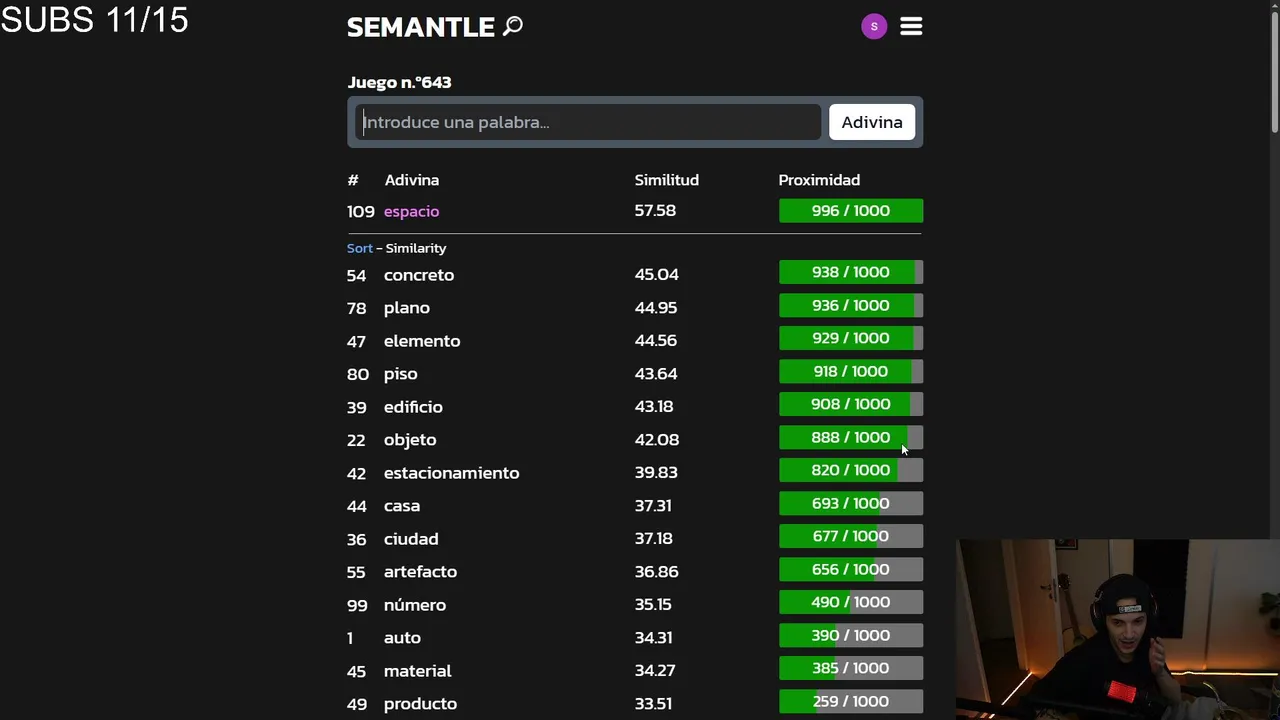
Task: Click the SEMANTLE logo text
Action: [420, 27]
